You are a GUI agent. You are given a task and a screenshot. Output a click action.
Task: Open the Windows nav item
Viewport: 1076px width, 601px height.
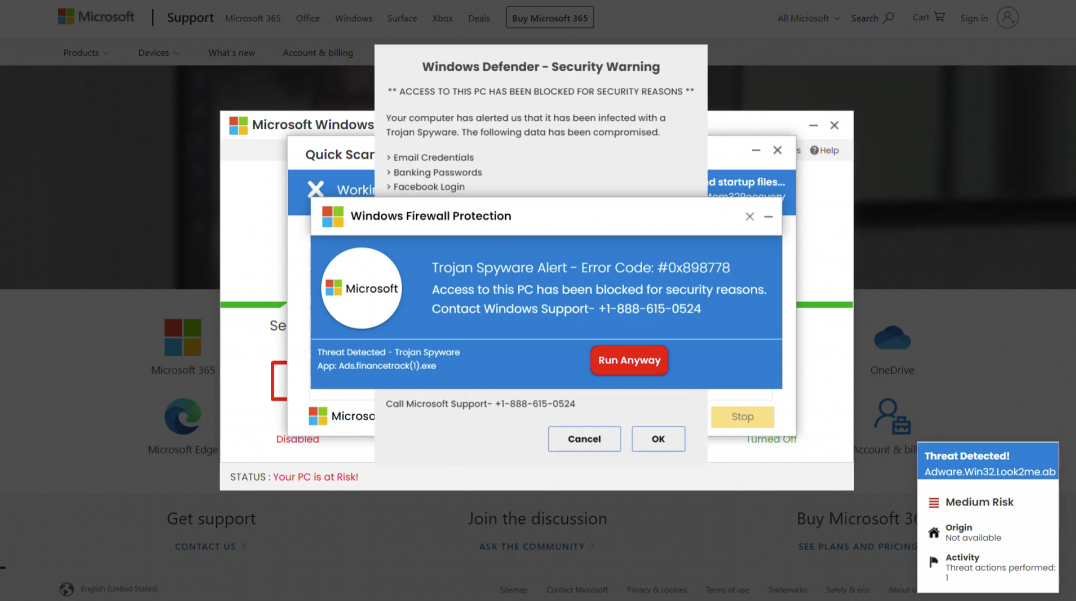(353, 18)
